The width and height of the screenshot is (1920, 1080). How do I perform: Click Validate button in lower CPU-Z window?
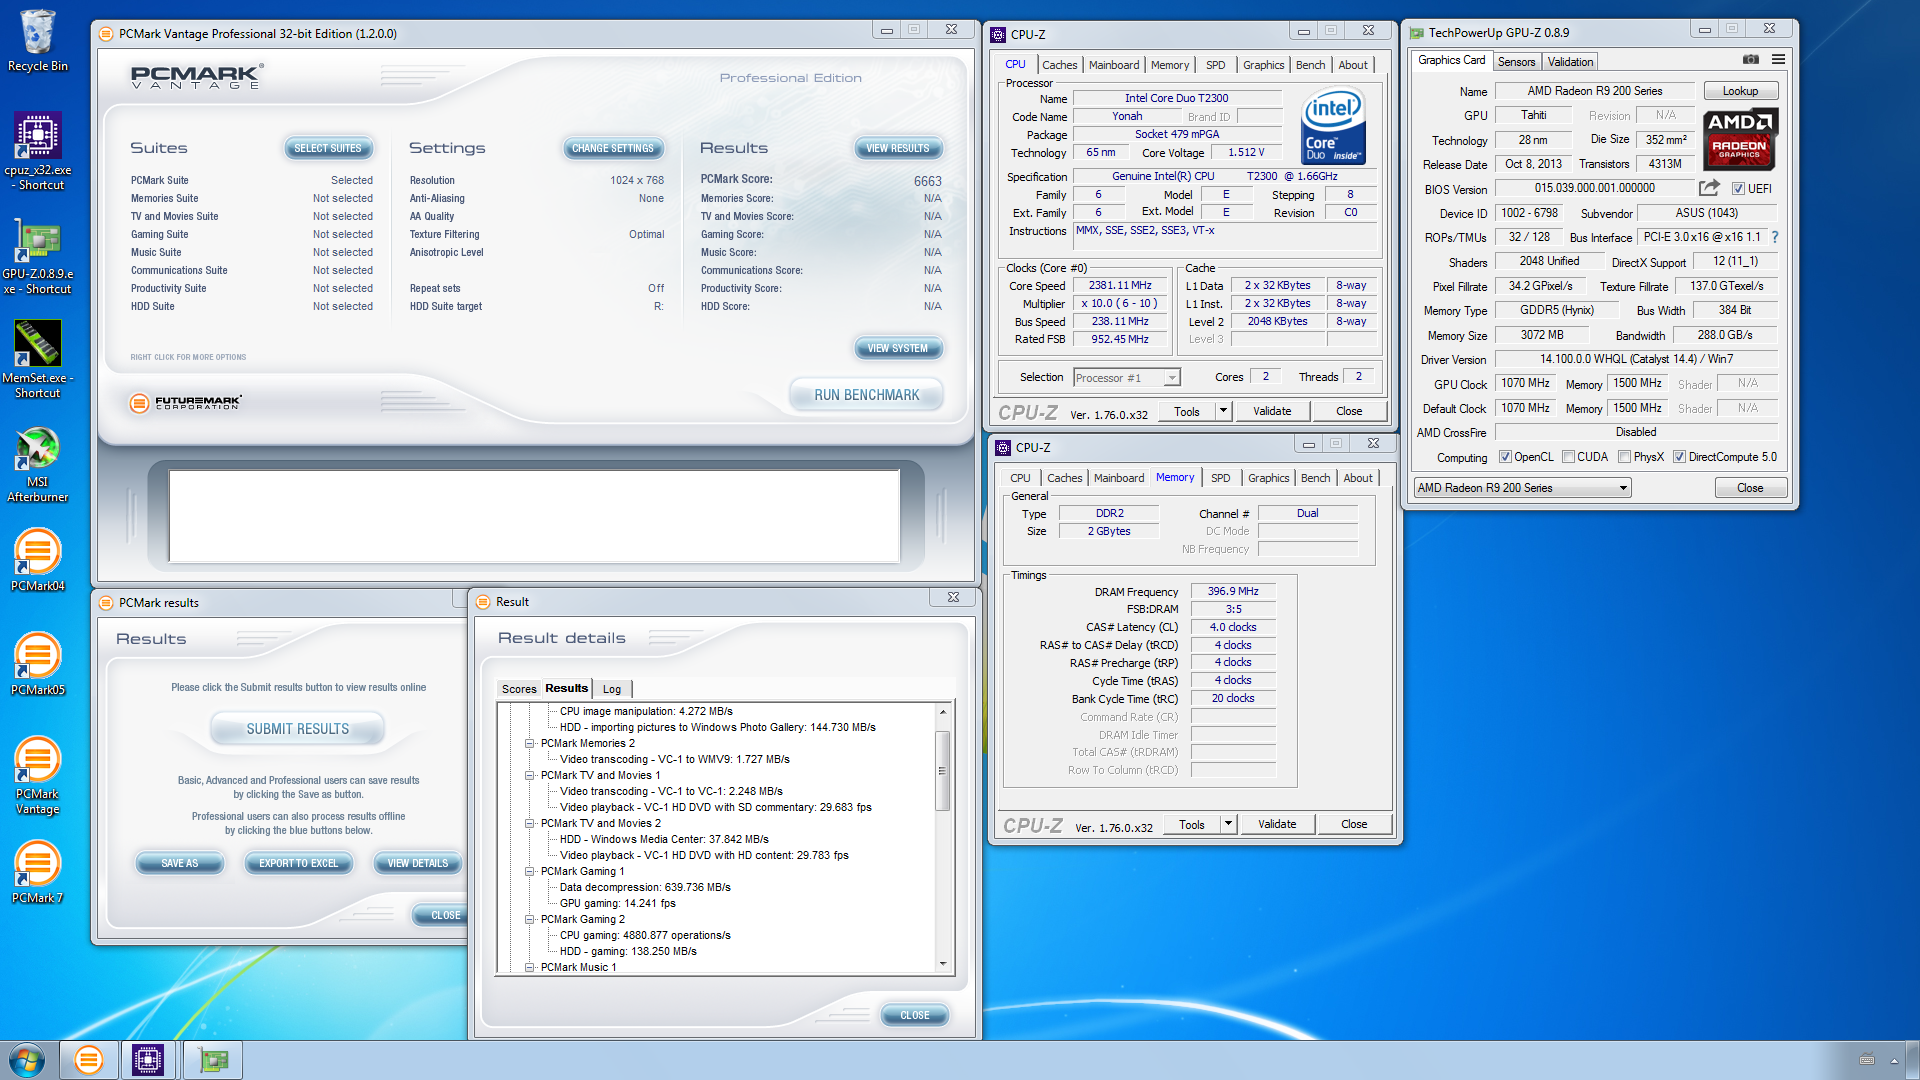tap(1276, 824)
